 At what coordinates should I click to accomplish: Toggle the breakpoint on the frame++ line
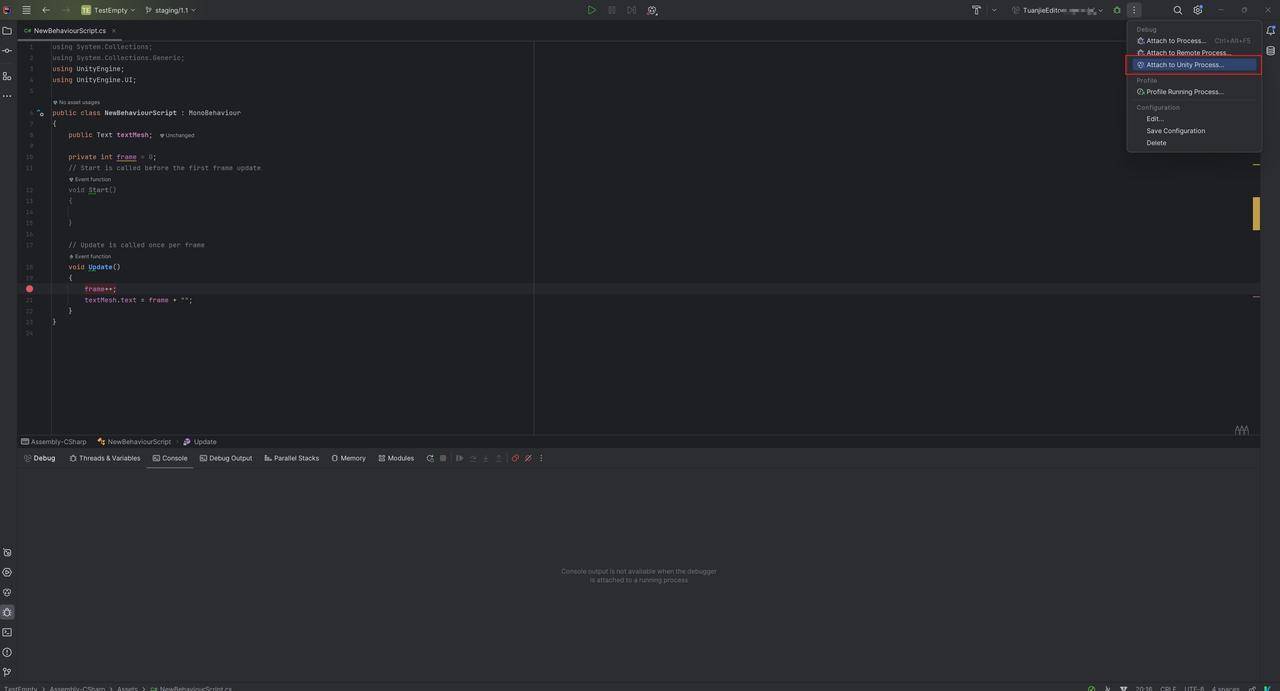click(29, 289)
